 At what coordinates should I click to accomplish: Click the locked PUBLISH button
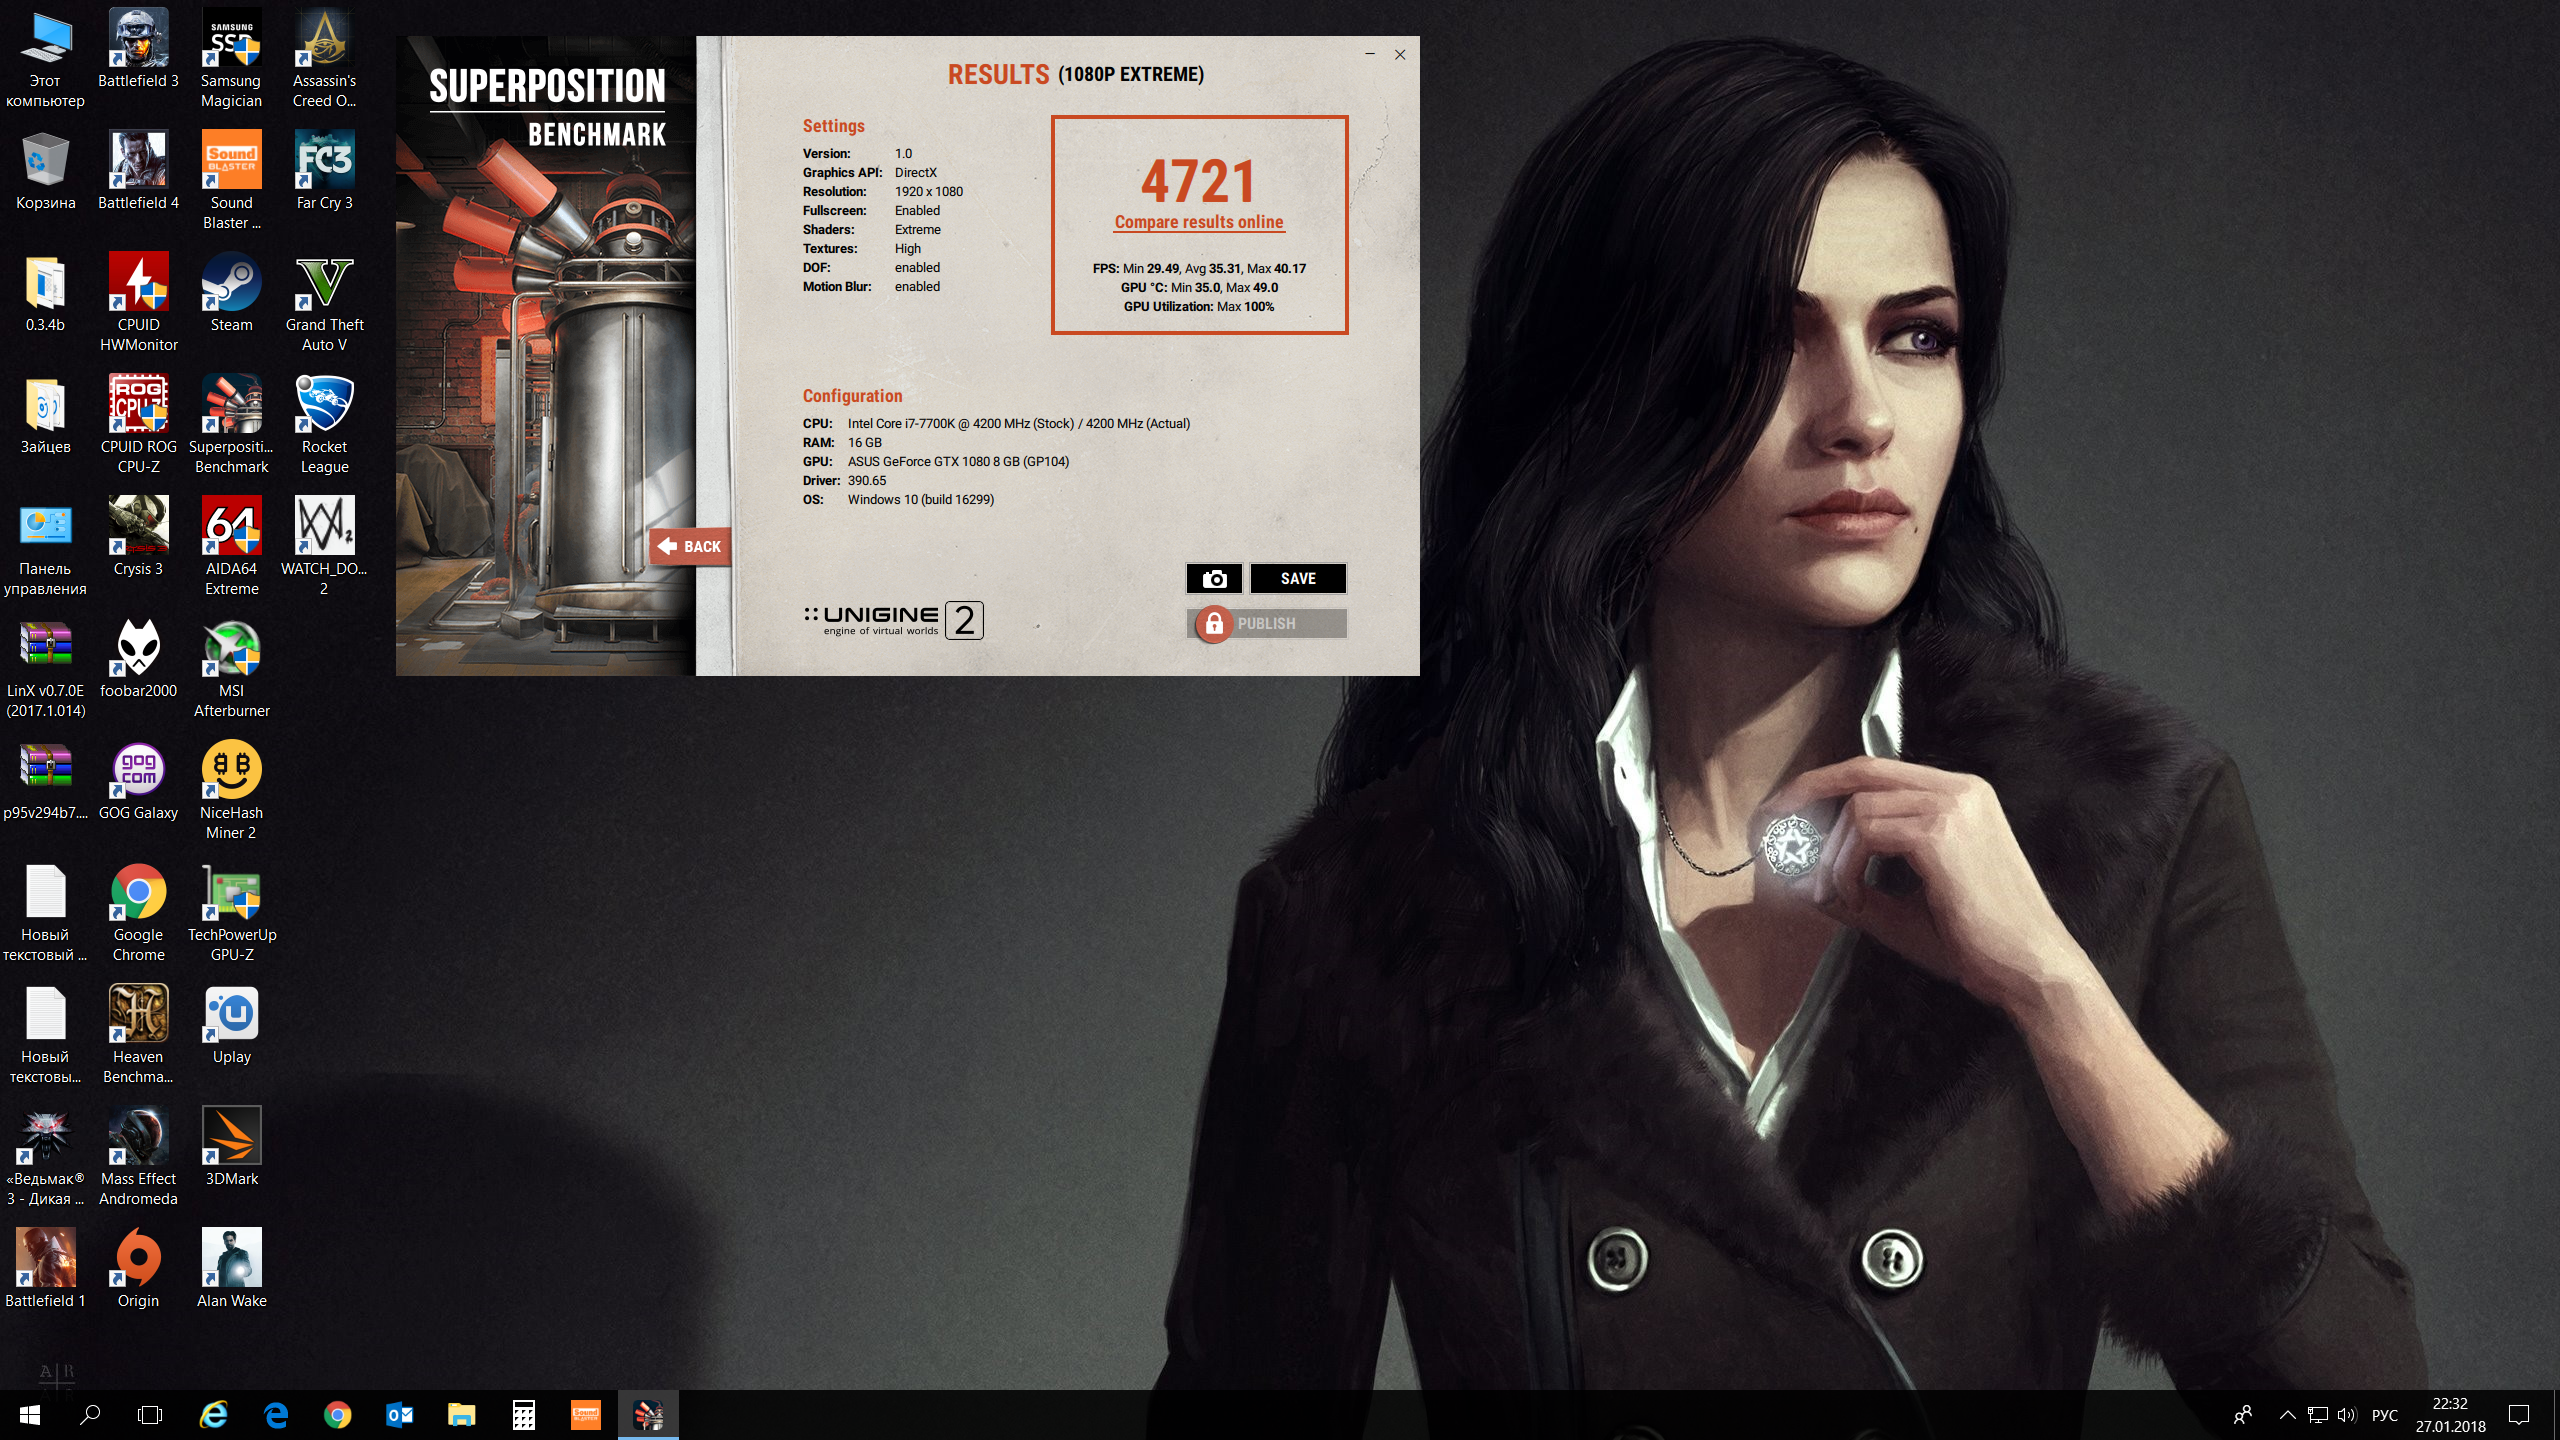(1266, 623)
